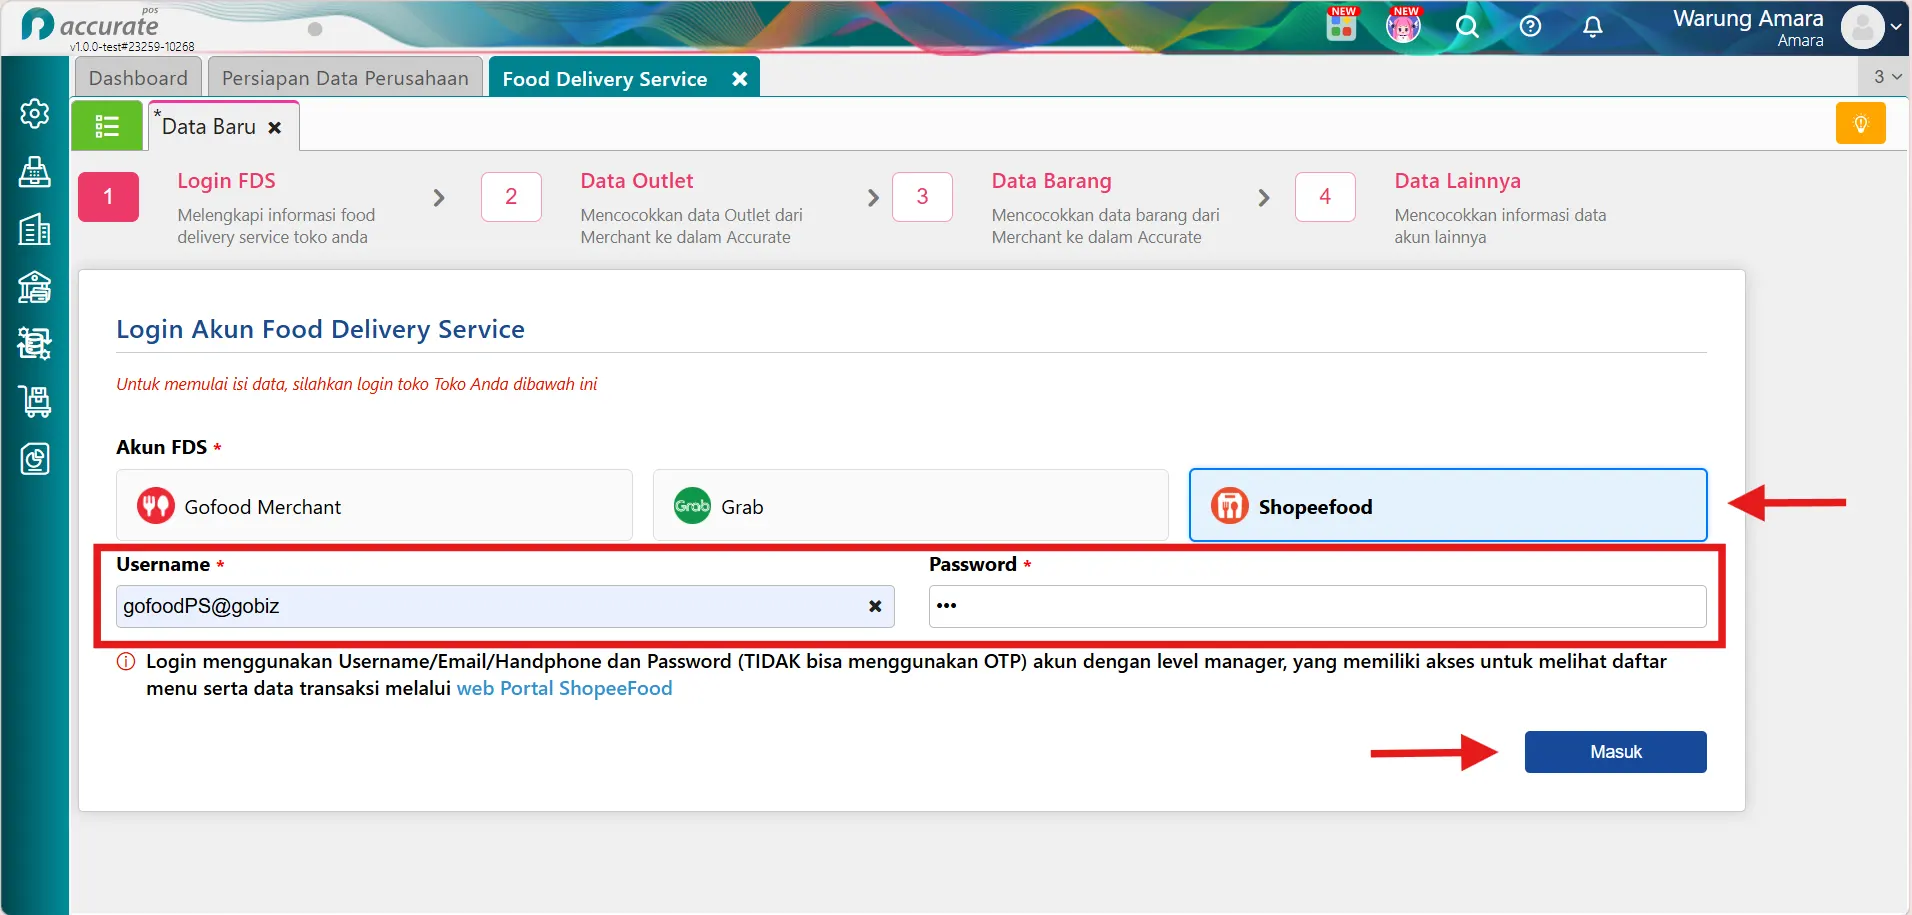This screenshot has height=915, width=1912.
Task: Select the Gofood Merchant account option
Action: coord(374,506)
